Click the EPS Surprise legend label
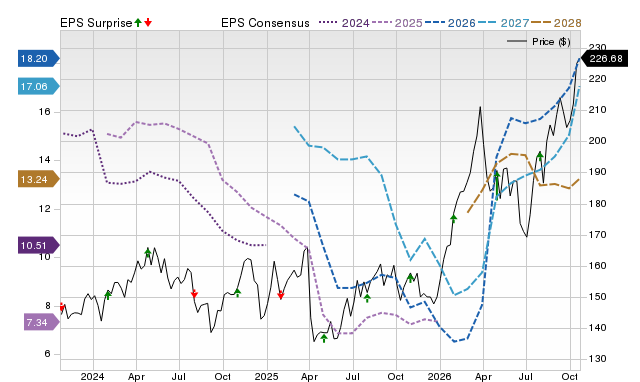The height and width of the screenshot is (382, 640). click(x=96, y=23)
